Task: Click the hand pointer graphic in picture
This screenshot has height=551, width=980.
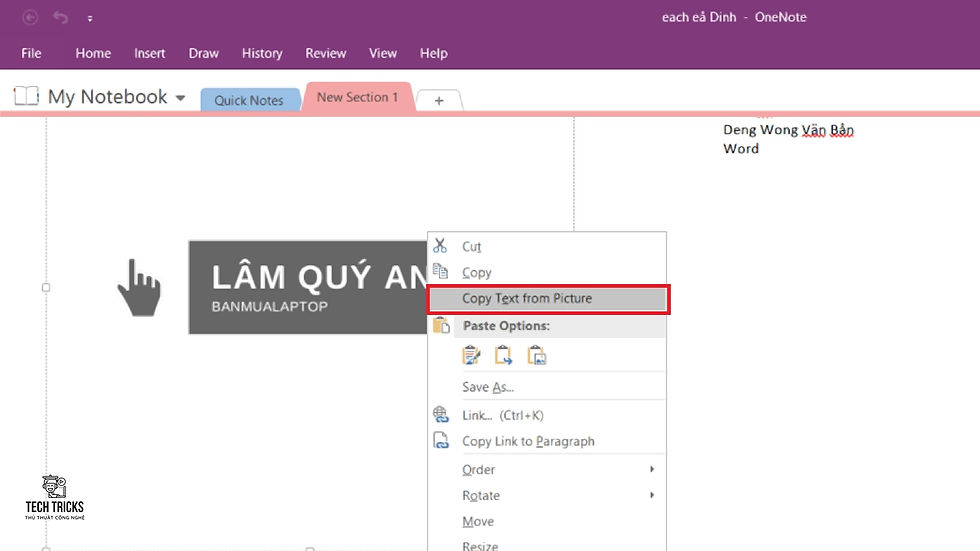Action: (x=139, y=287)
